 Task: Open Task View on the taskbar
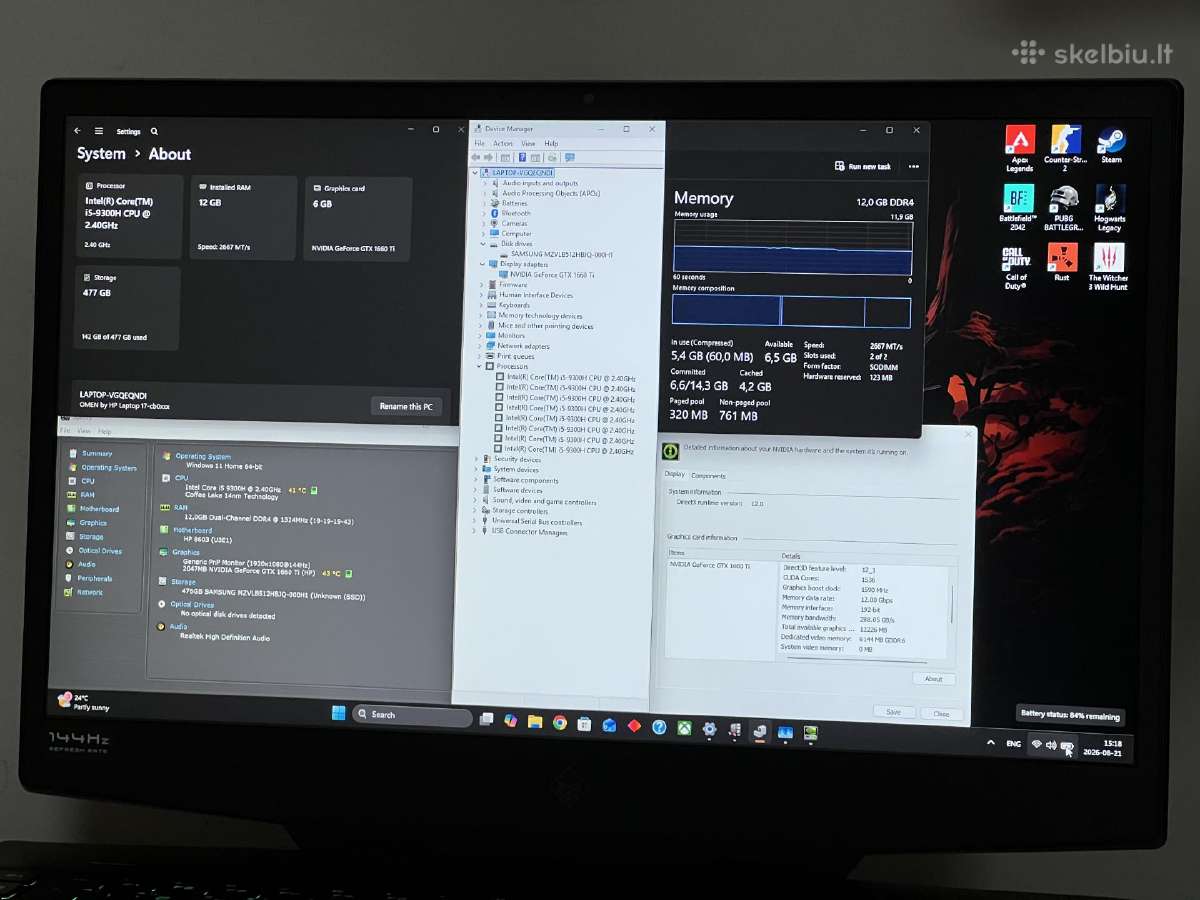click(487, 719)
